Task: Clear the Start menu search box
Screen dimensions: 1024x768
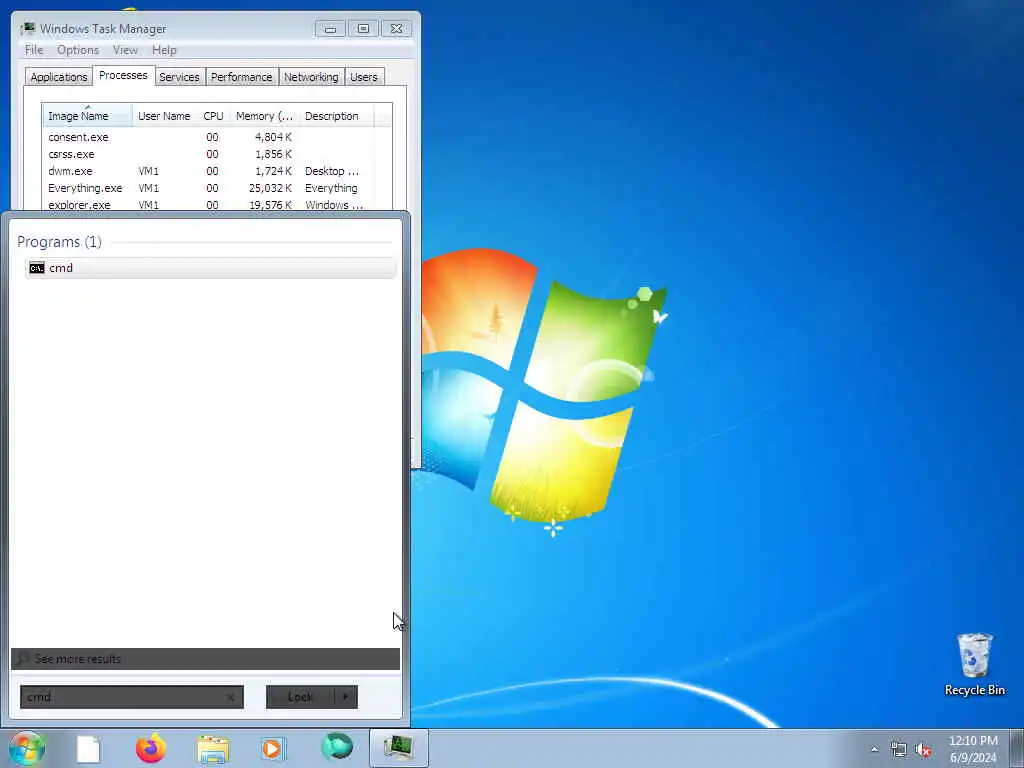Action: (x=231, y=697)
